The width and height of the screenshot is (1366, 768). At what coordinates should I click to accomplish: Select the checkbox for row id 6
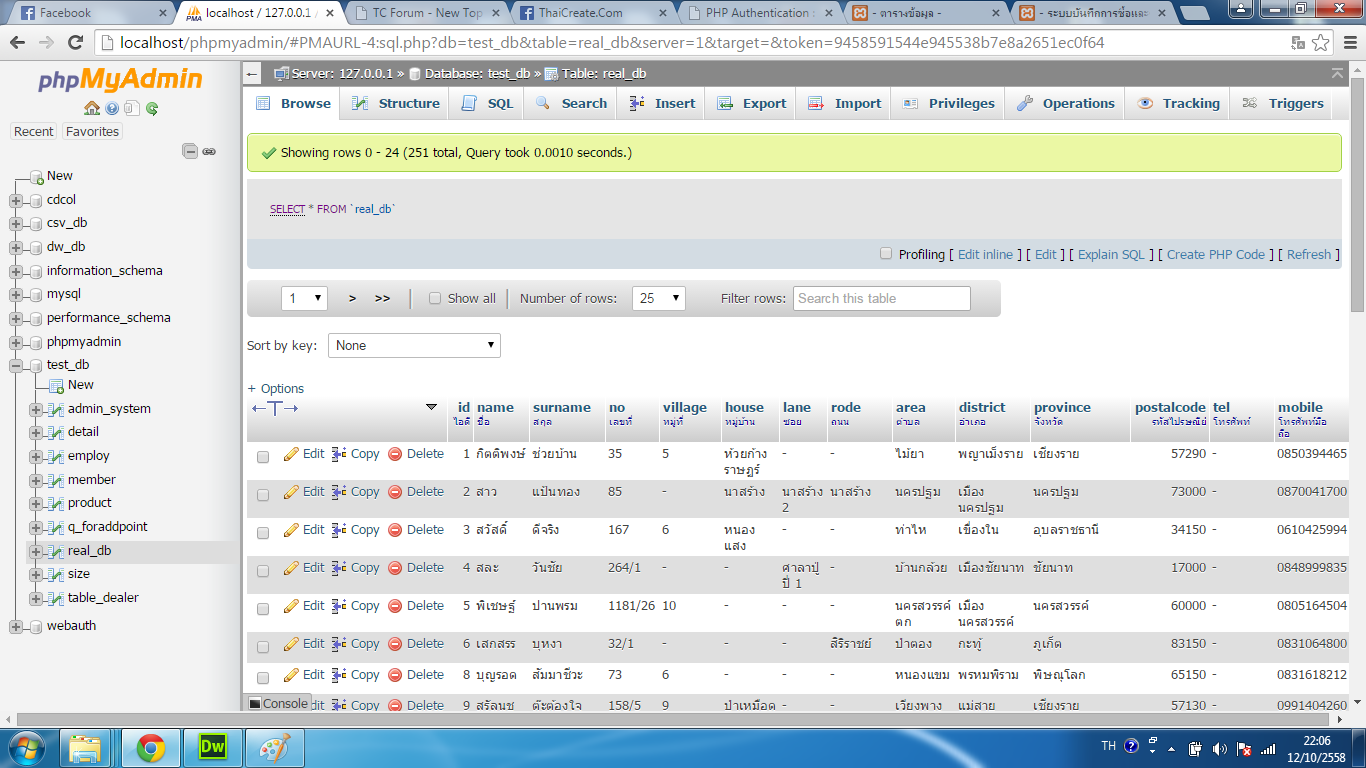263,647
